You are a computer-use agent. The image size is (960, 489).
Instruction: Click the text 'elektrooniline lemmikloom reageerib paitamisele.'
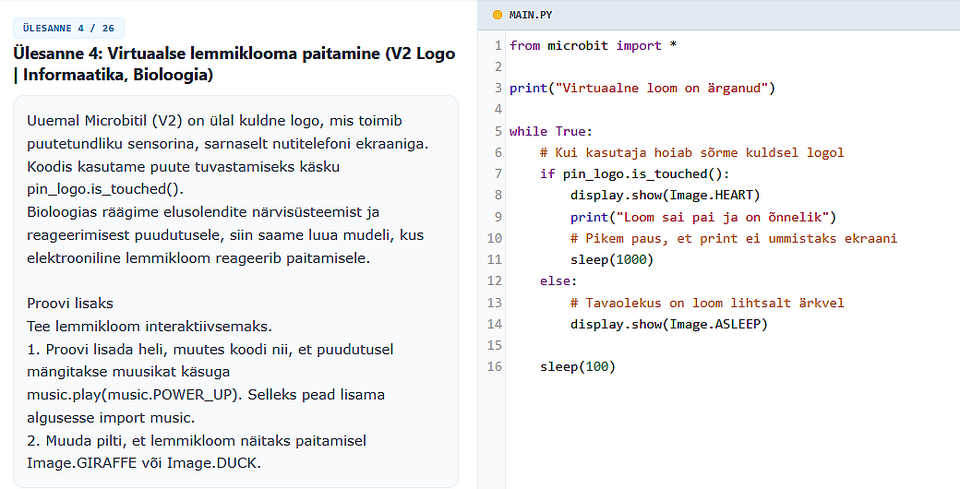(x=198, y=258)
